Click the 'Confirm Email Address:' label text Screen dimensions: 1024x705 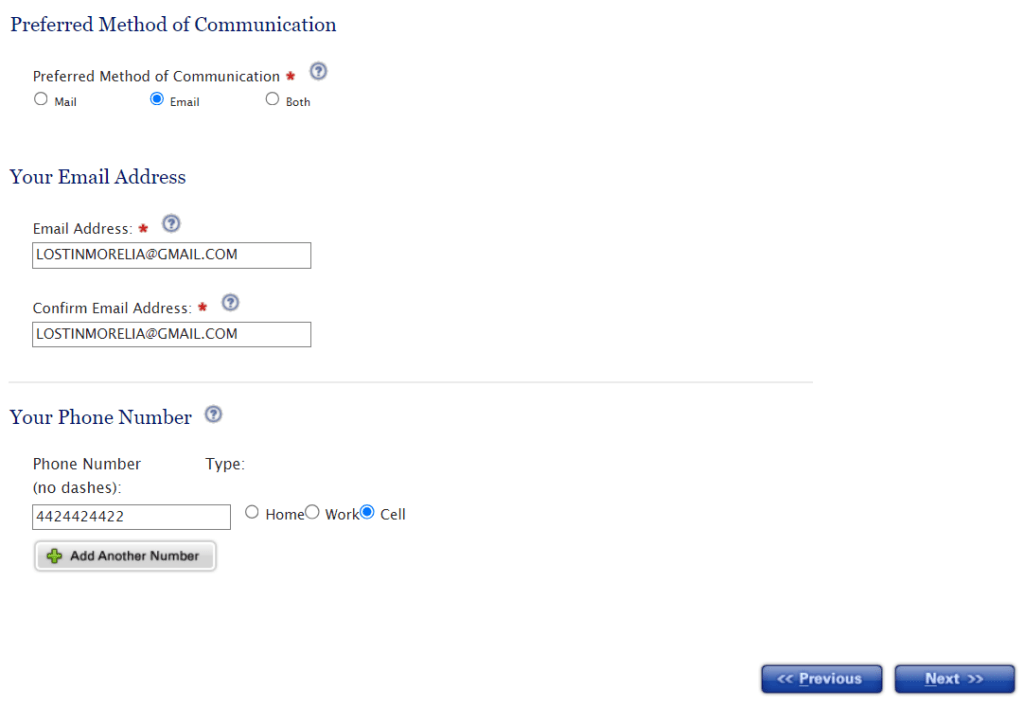(x=112, y=308)
